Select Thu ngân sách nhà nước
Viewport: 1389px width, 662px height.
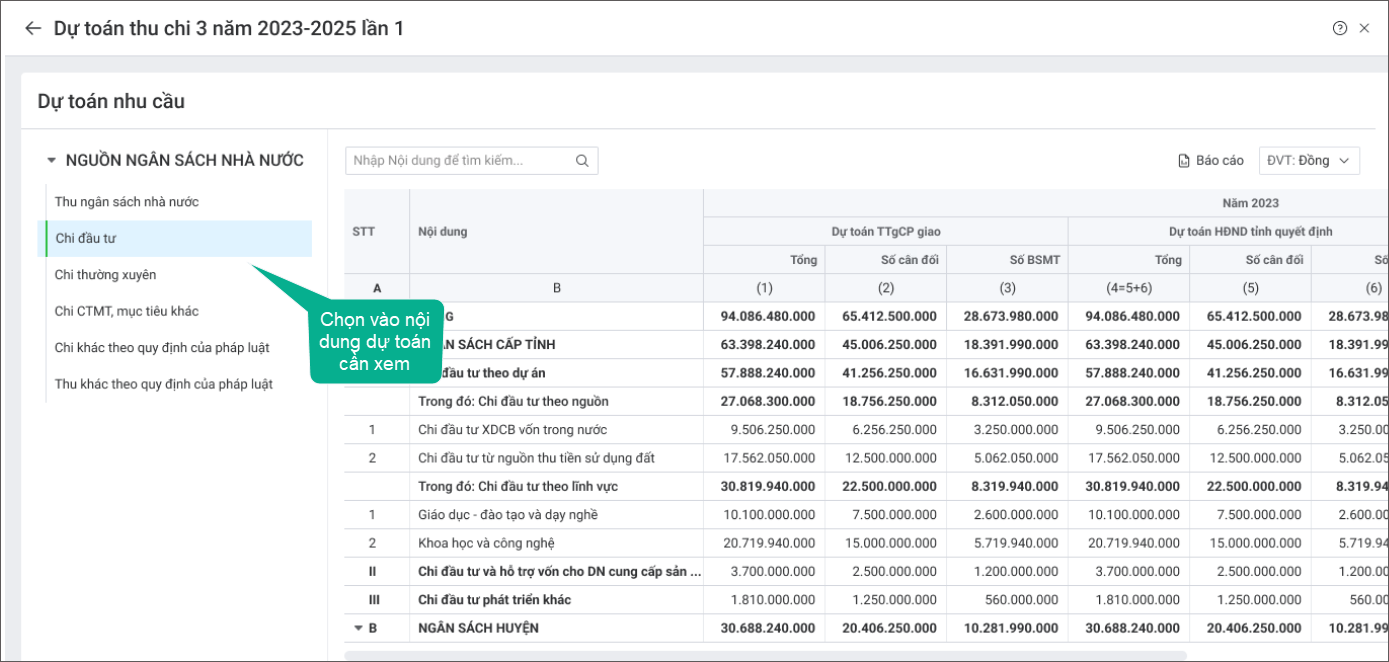pos(127,202)
